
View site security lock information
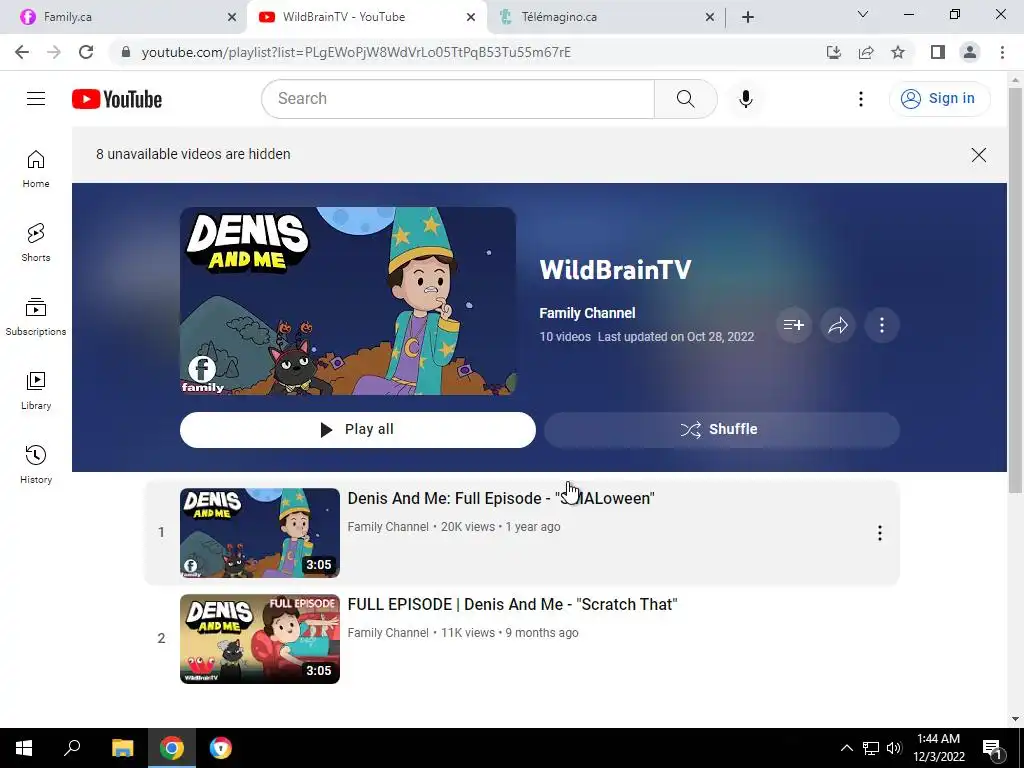pyautogui.click(x=126, y=52)
